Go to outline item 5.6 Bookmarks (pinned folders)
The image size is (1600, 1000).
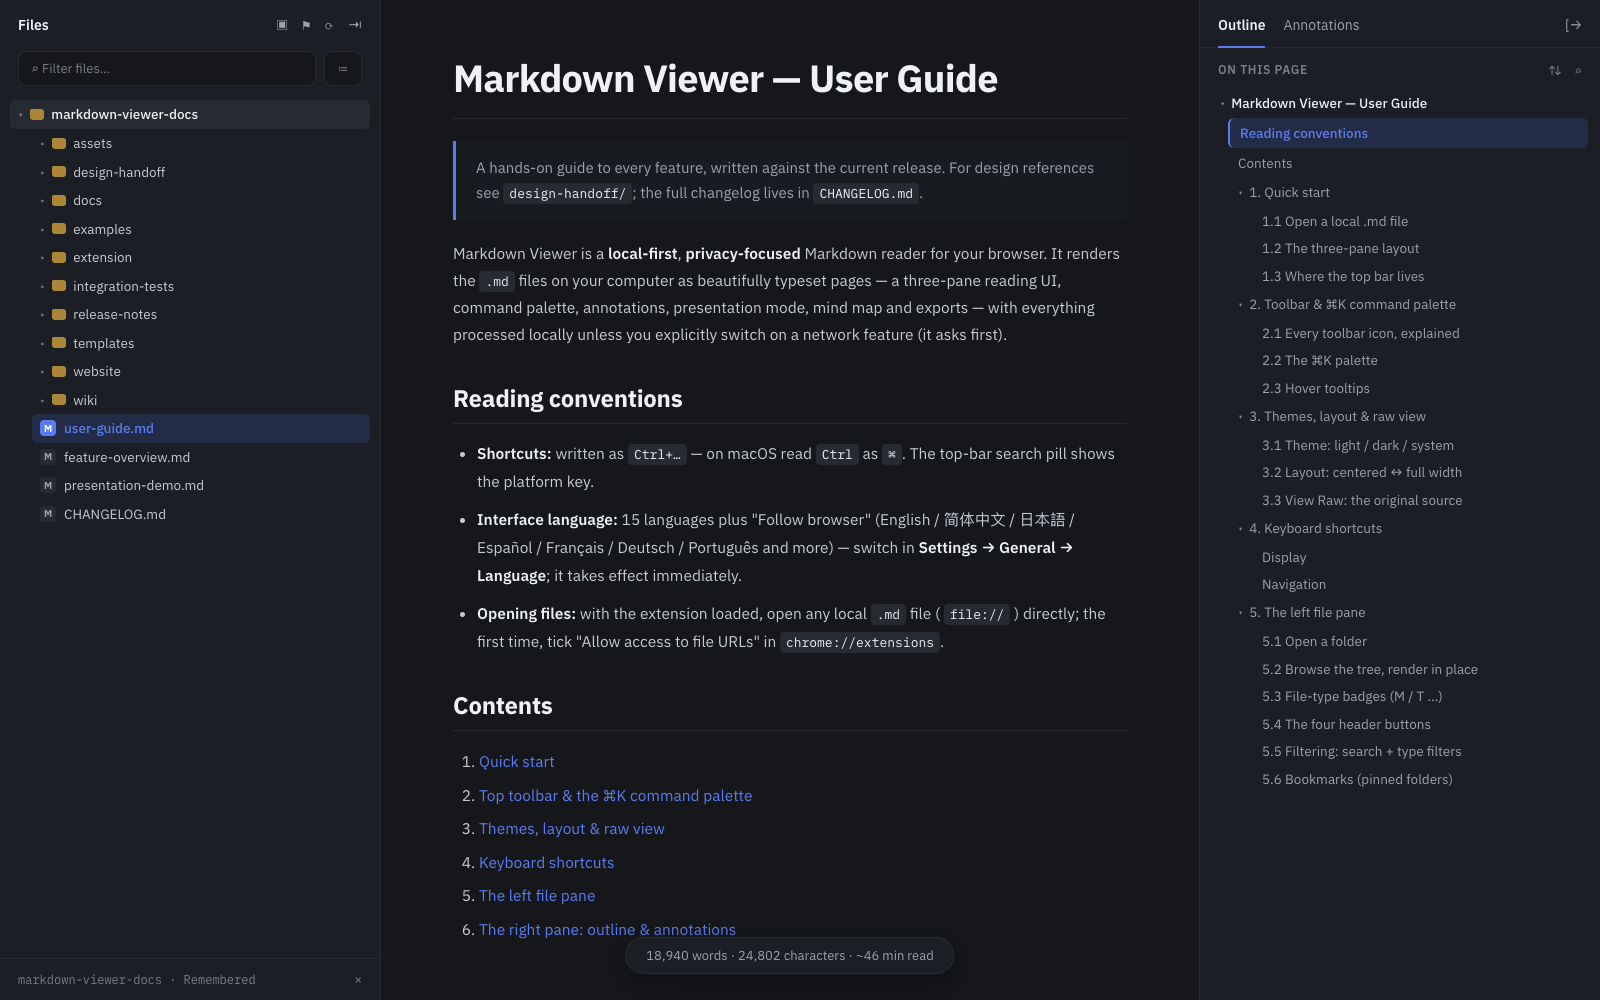[1356, 779]
